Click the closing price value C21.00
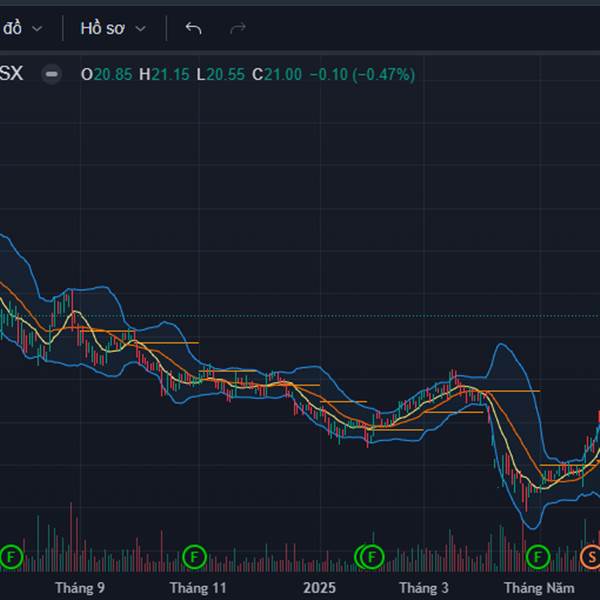The width and height of the screenshot is (600, 600). click(x=277, y=74)
